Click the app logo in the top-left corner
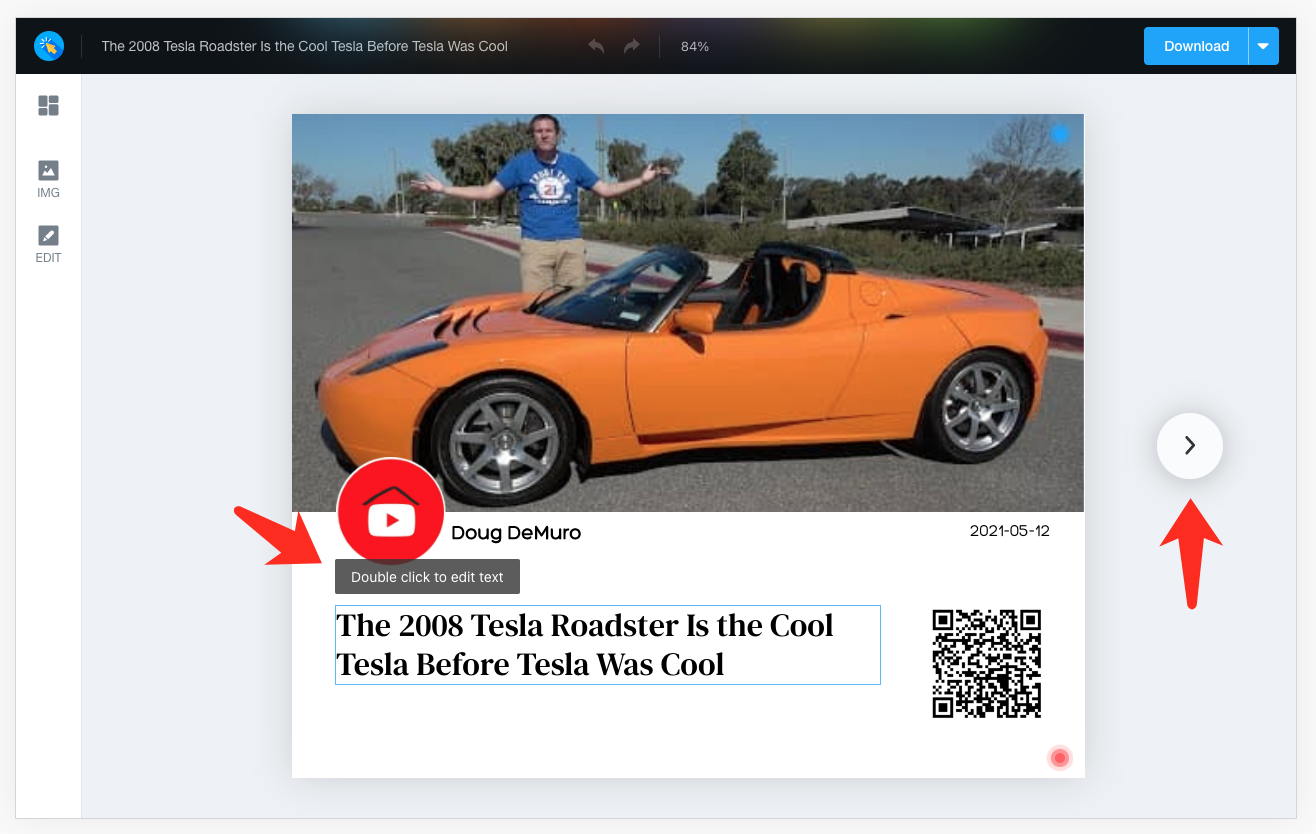This screenshot has height=834, width=1316. click(48, 46)
